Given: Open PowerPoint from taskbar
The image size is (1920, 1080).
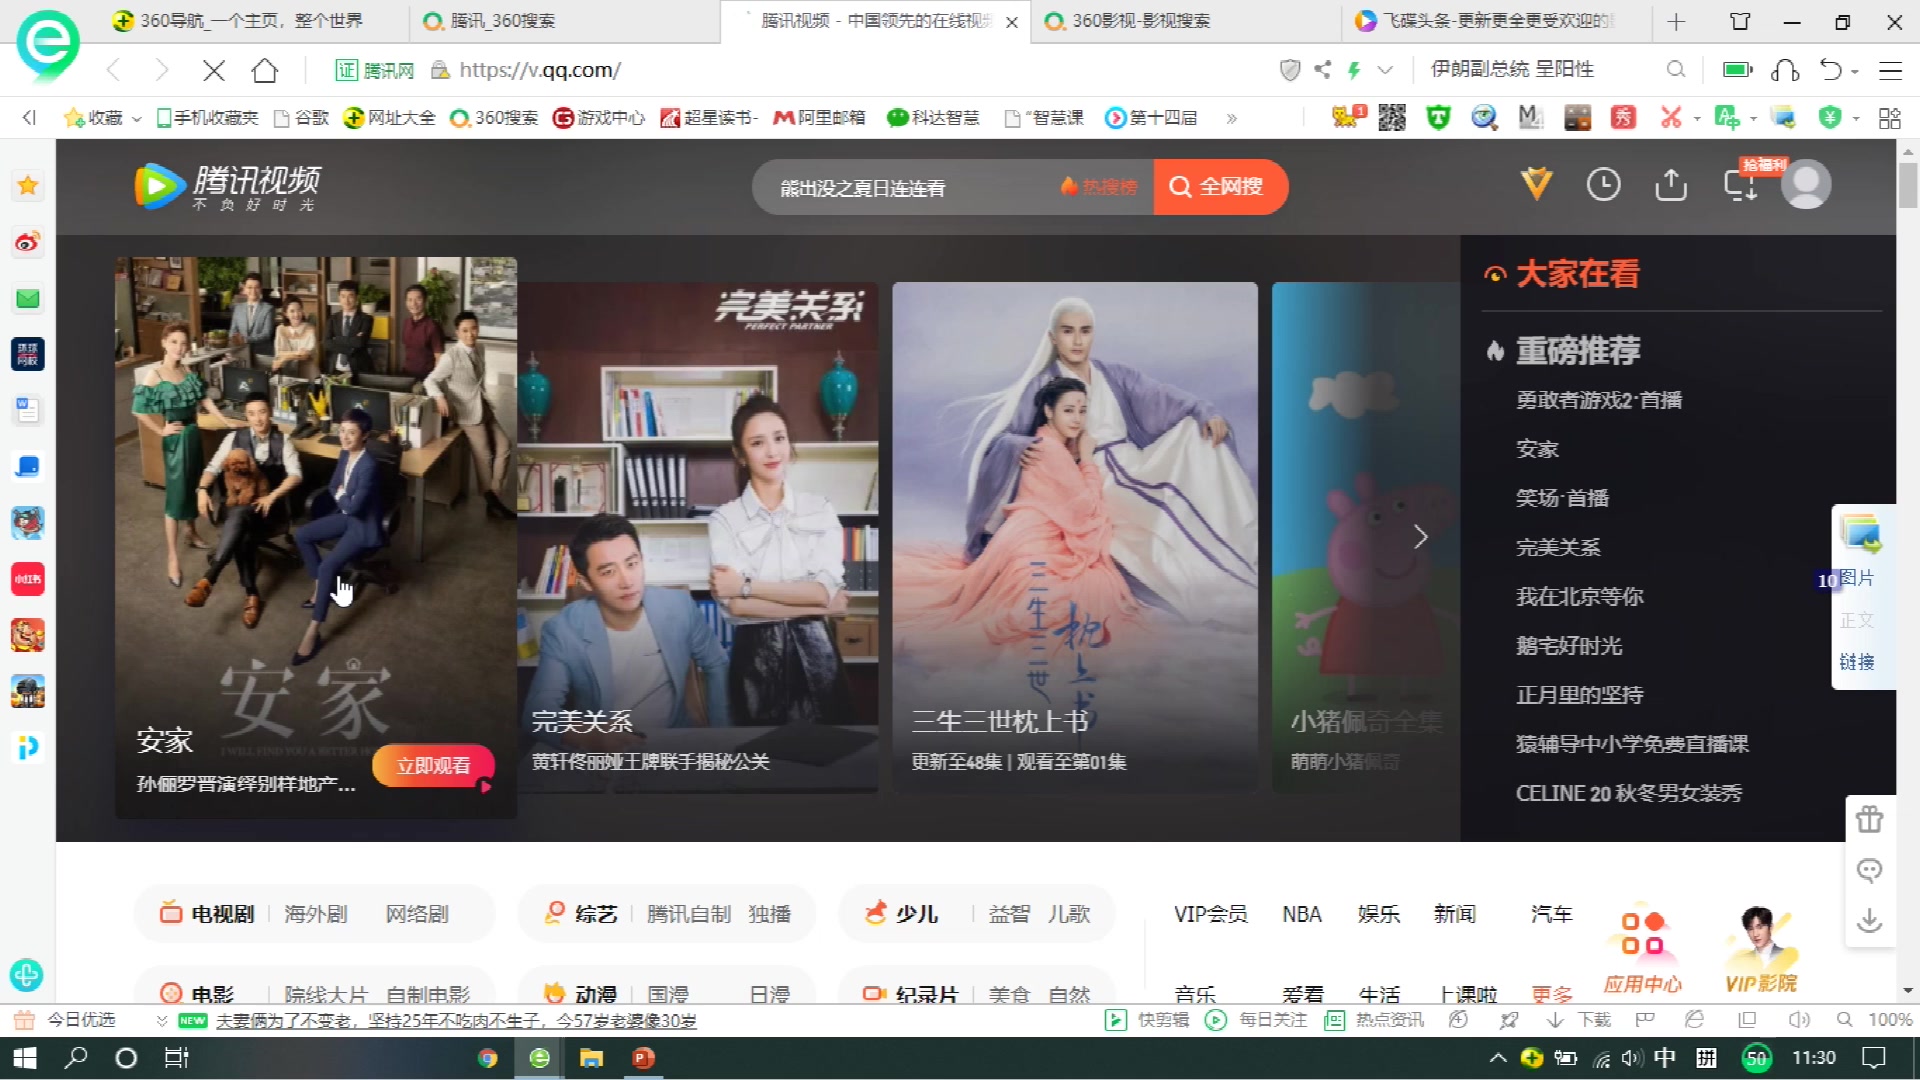Looking at the screenshot, I should [x=643, y=1058].
